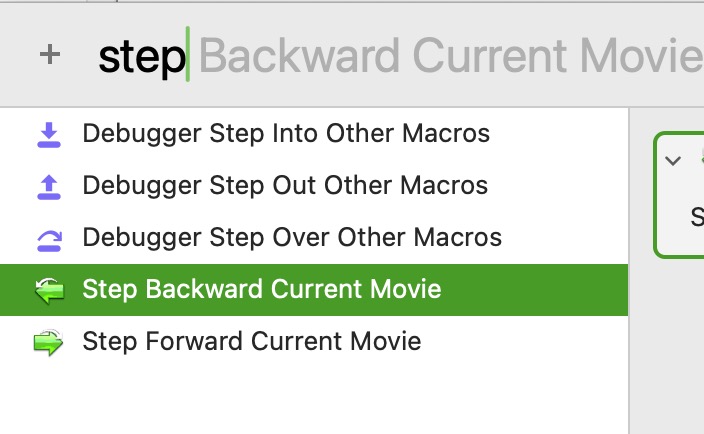Click divider between action list and editor pane
The width and height of the screenshot is (704, 434).
click(629, 271)
